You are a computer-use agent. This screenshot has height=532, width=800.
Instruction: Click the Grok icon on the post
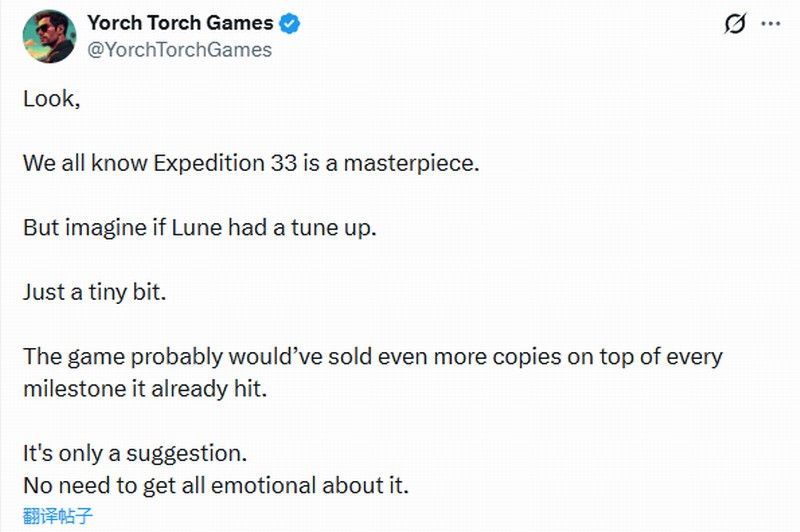click(735, 24)
